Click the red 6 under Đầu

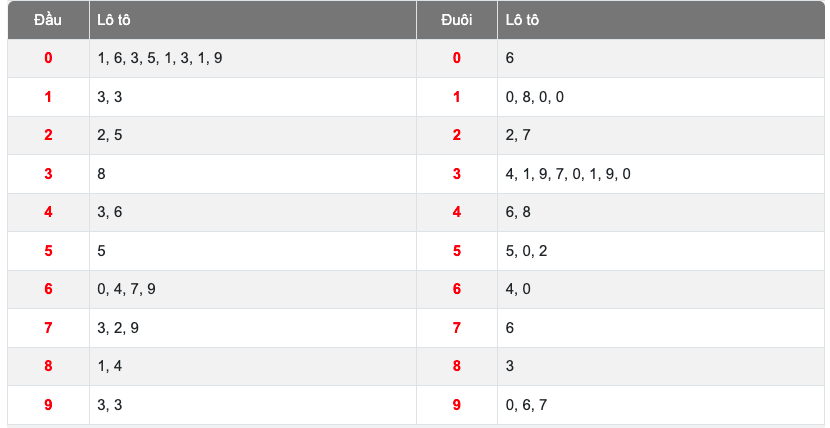[x=48, y=289]
